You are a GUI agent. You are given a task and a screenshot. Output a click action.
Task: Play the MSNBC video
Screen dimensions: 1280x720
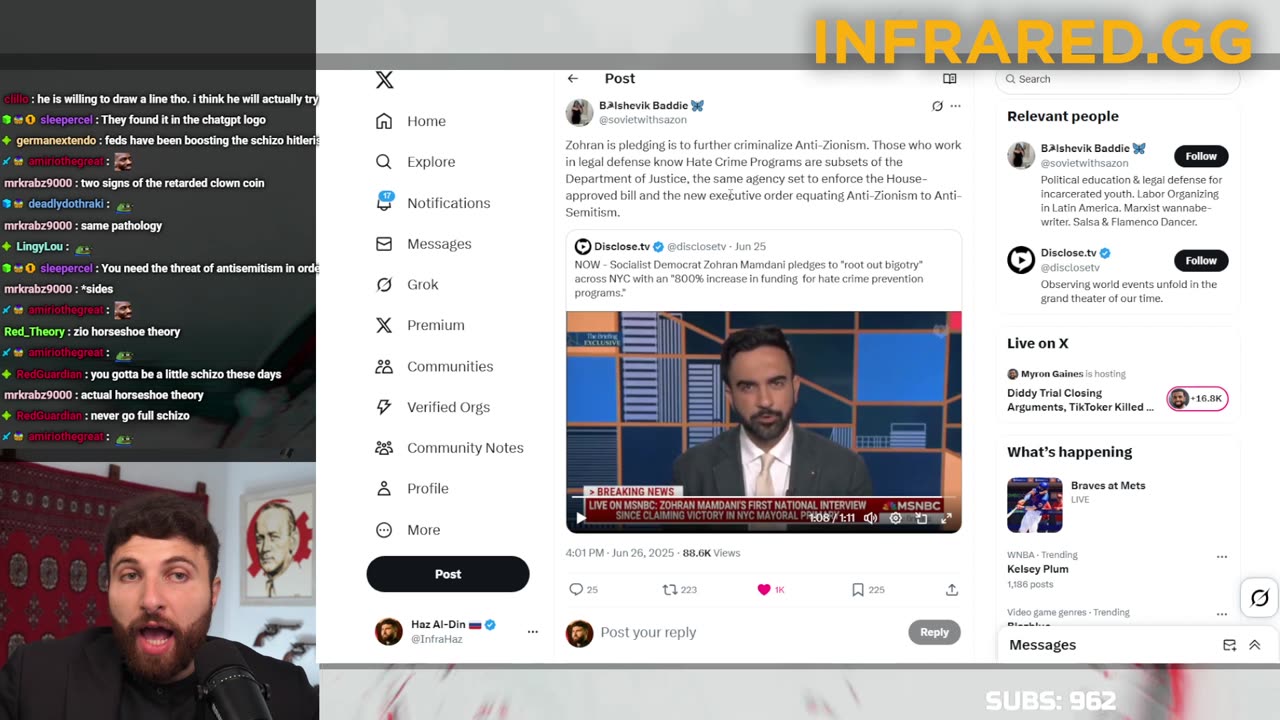[x=580, y=518]
